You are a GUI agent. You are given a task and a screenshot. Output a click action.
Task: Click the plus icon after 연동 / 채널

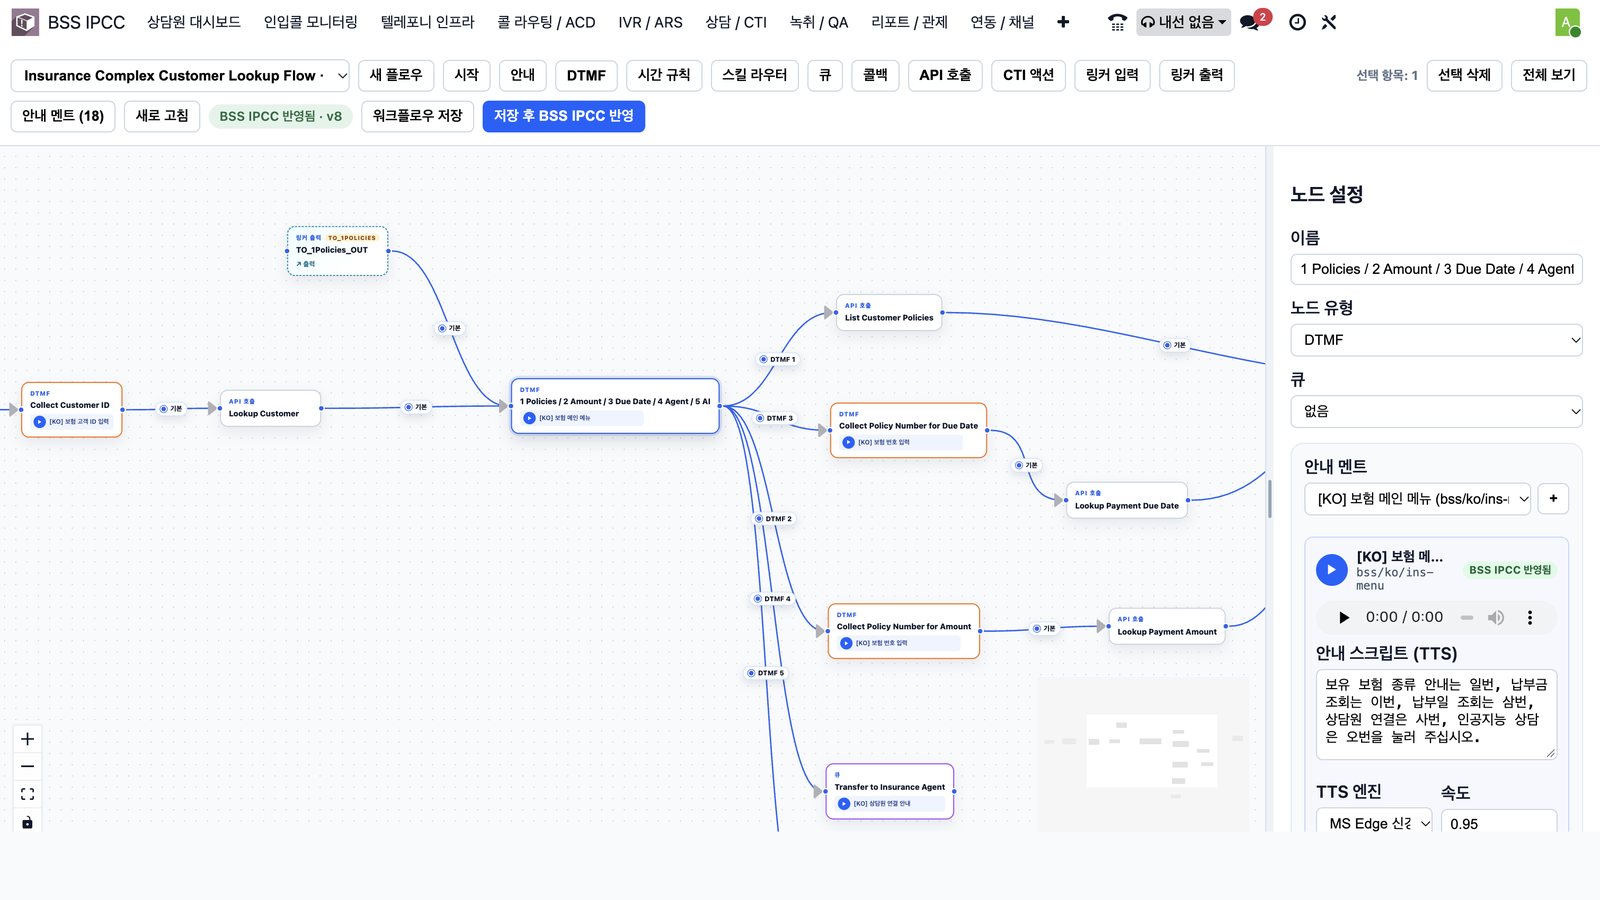(x=1063, y=22)
